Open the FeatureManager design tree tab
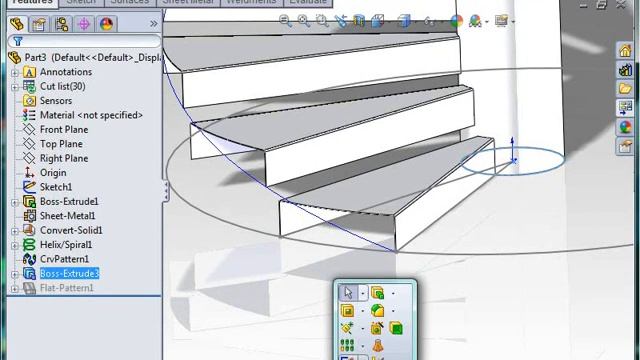Image resolution: width=640 pixels, height=360 pixels. 17,24
